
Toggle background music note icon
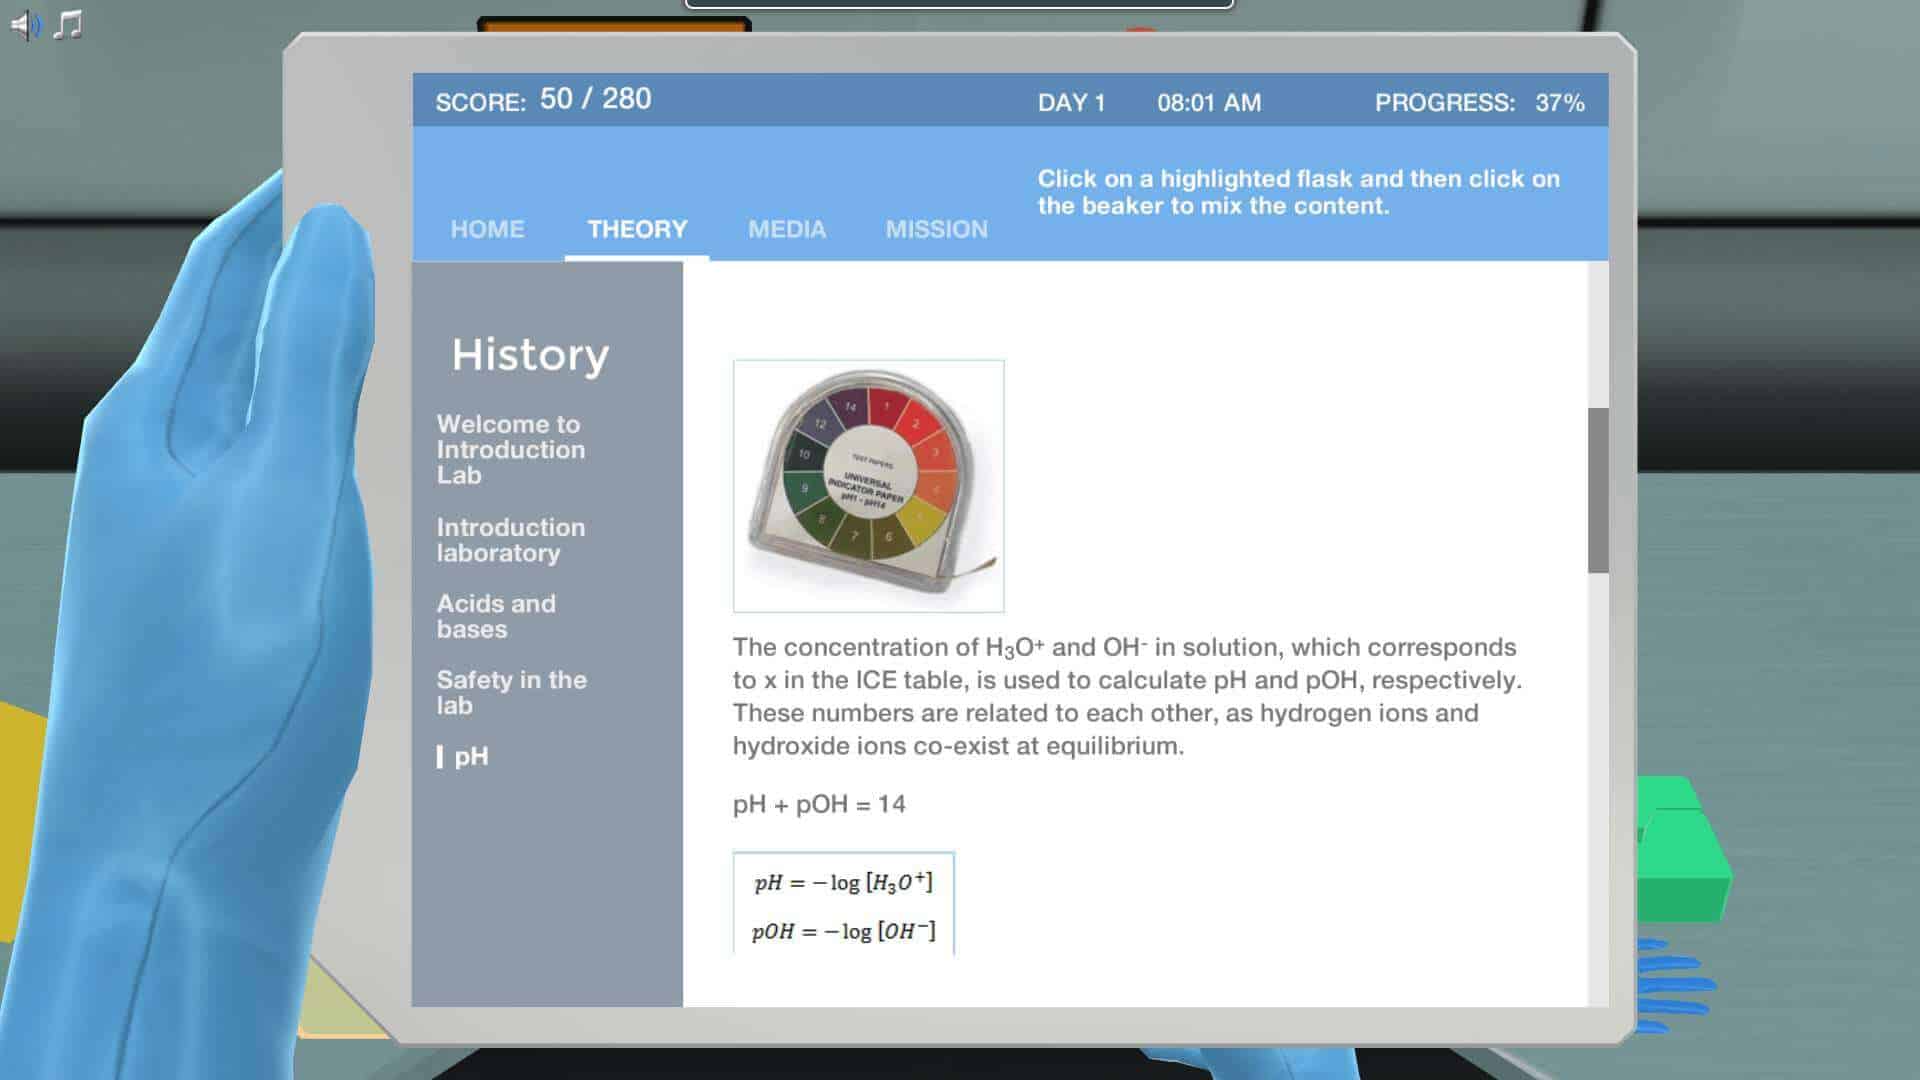(x=68, y=25)
